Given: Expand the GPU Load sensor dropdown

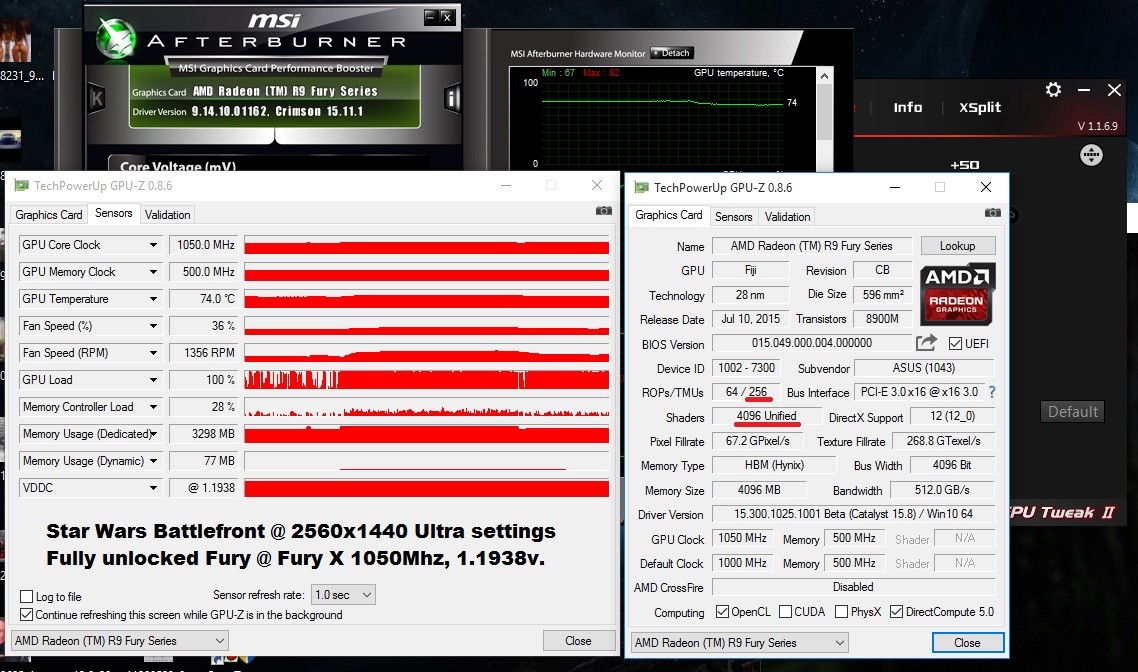Looking at the screenshot, I should click(x=153, y=380).
